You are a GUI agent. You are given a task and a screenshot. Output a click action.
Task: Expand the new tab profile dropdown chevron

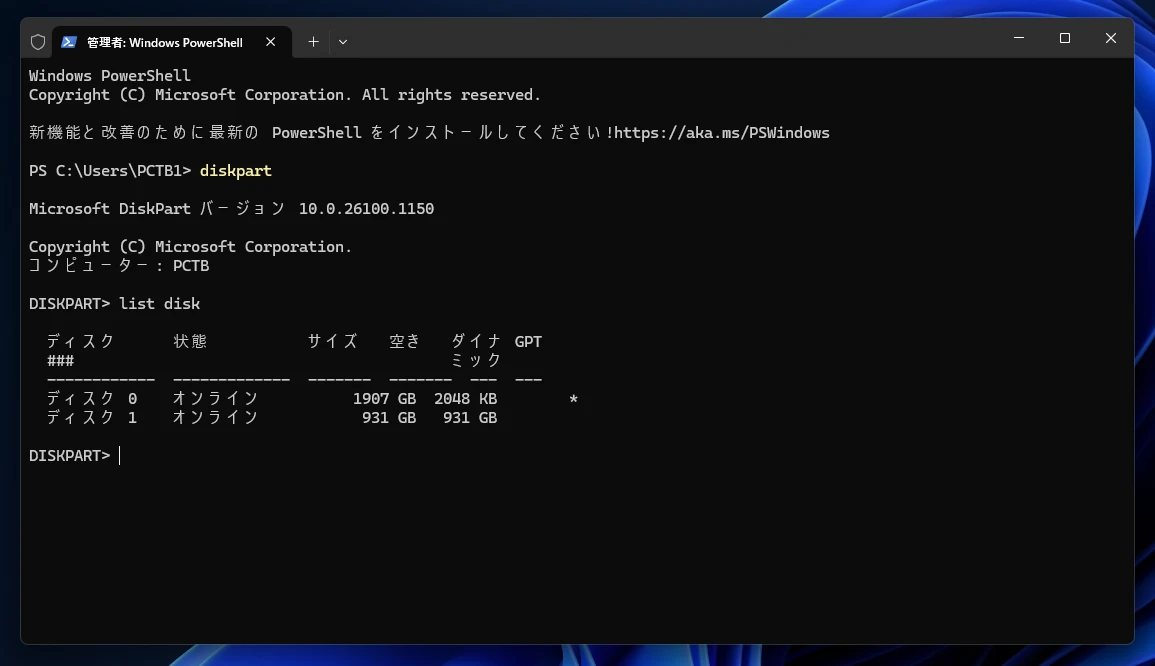343,42
